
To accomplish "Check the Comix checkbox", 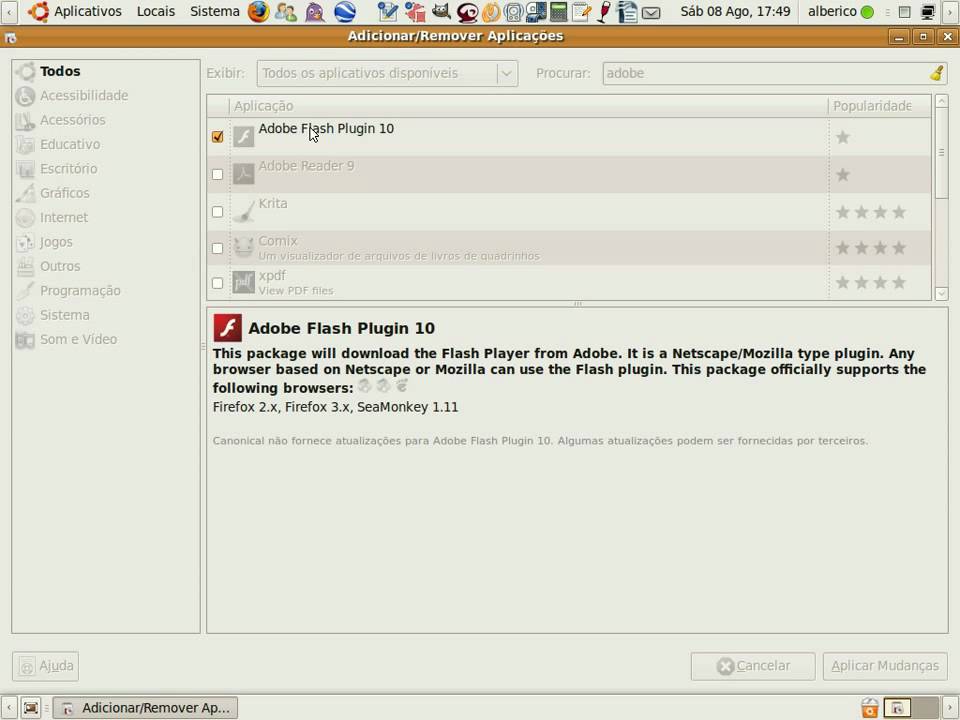I will pyautogui.click(x=217, y=248).
